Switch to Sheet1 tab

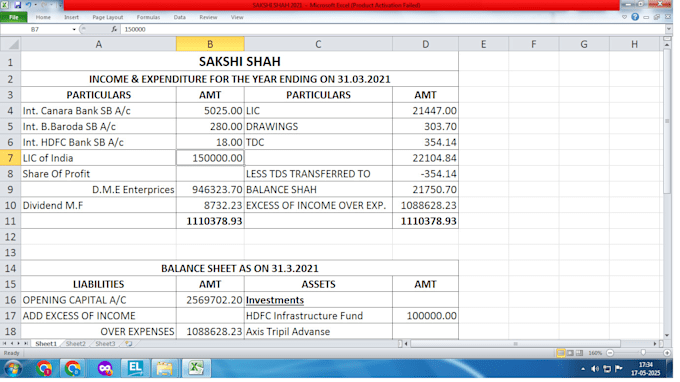[x=46, y=344]
